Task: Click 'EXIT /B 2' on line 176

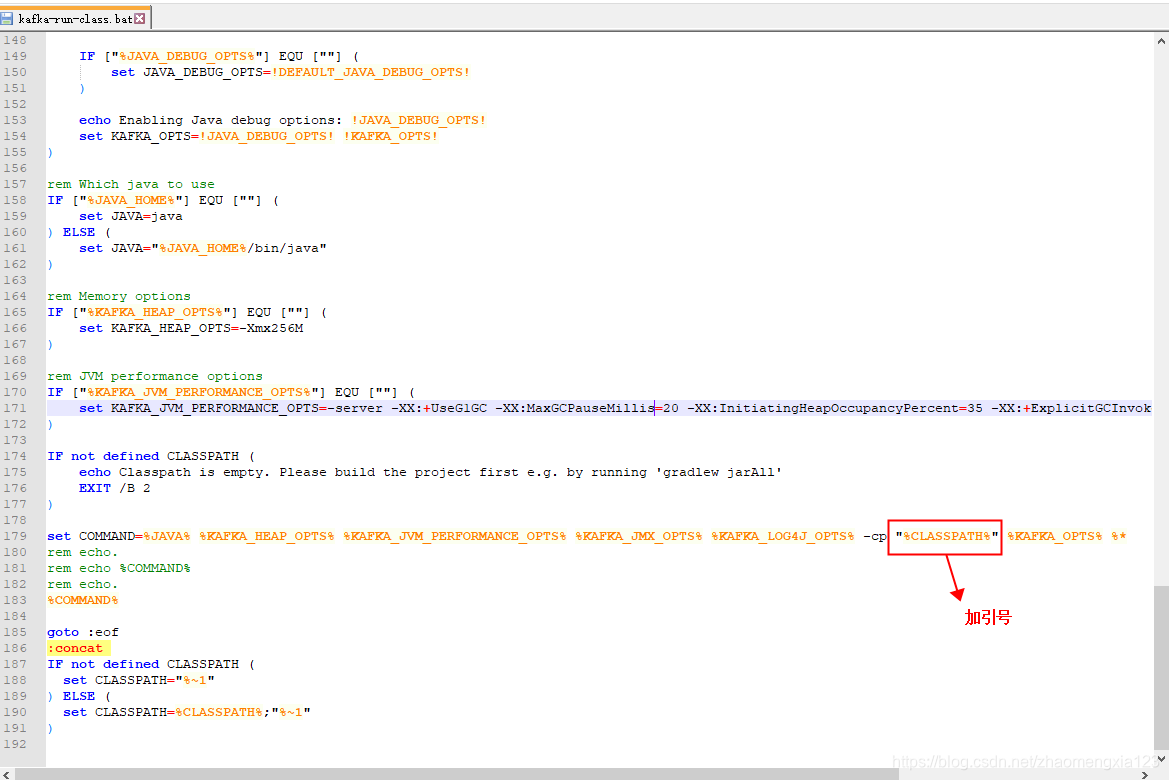Action: pyautogui.click(x=115, y=488)
